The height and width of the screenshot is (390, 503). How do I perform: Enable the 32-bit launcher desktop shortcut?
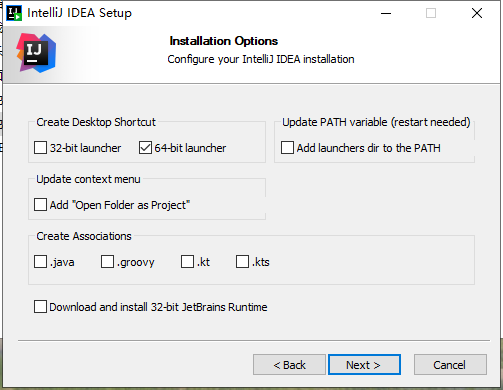click(x=40, y=148)
